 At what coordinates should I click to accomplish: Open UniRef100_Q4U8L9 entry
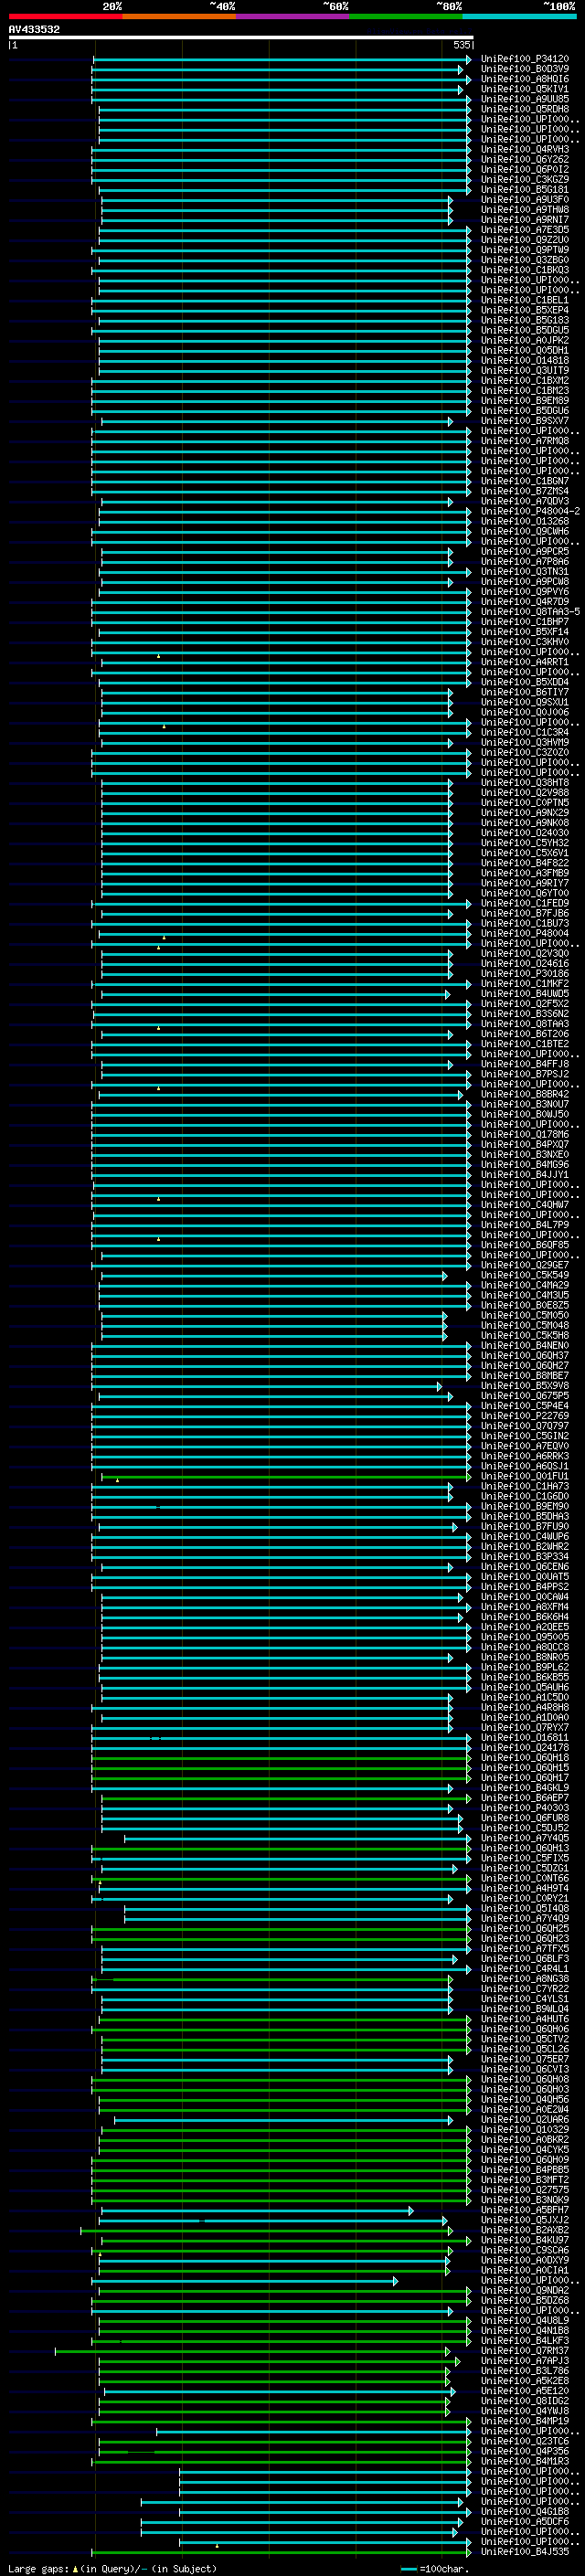(x=524, y=2321)
